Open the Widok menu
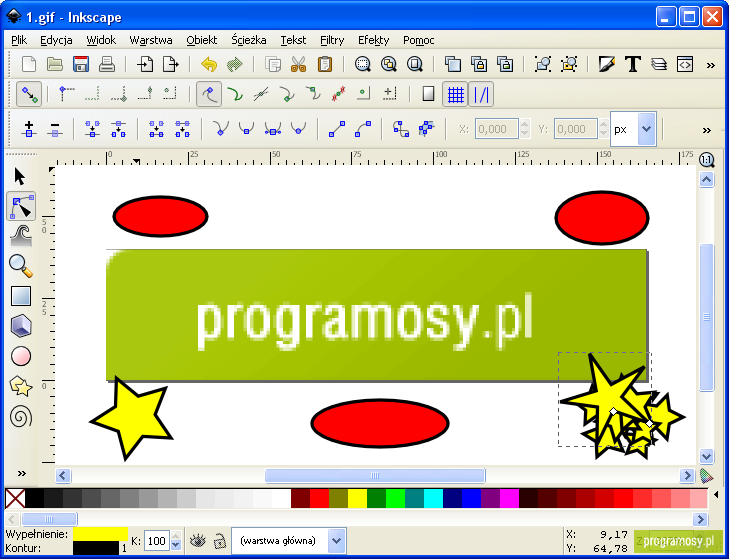Viewport: 729px width, 559px height. point(101,40)
